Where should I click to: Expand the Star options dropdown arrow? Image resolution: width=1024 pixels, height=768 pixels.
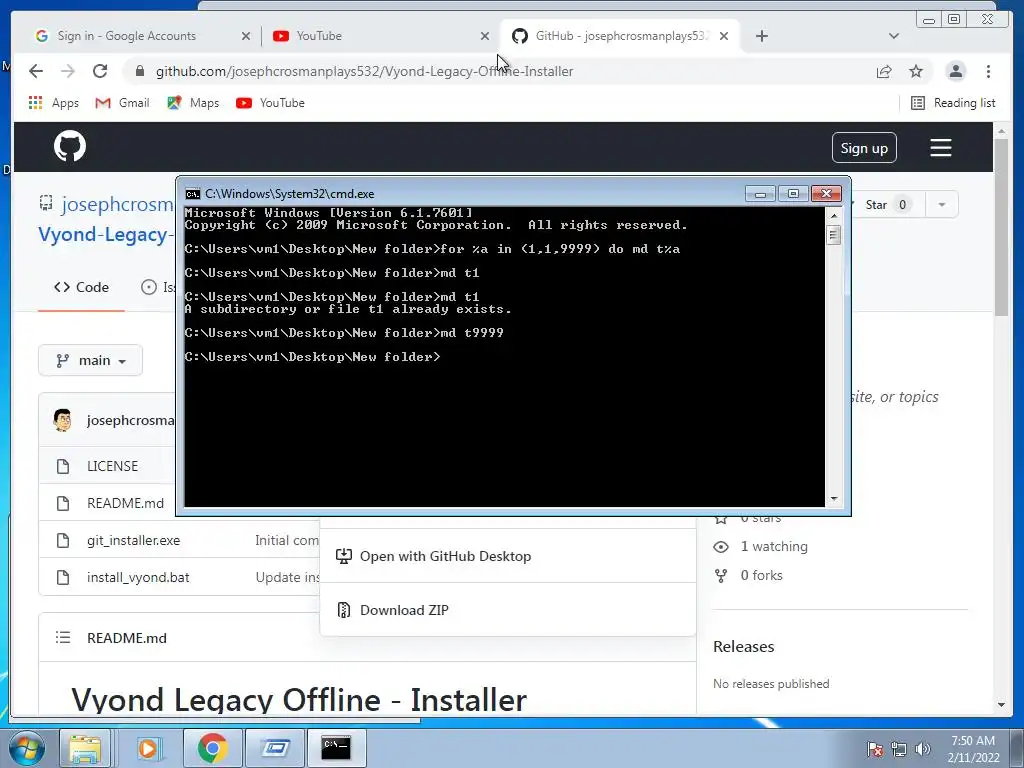tap(942, 204)
